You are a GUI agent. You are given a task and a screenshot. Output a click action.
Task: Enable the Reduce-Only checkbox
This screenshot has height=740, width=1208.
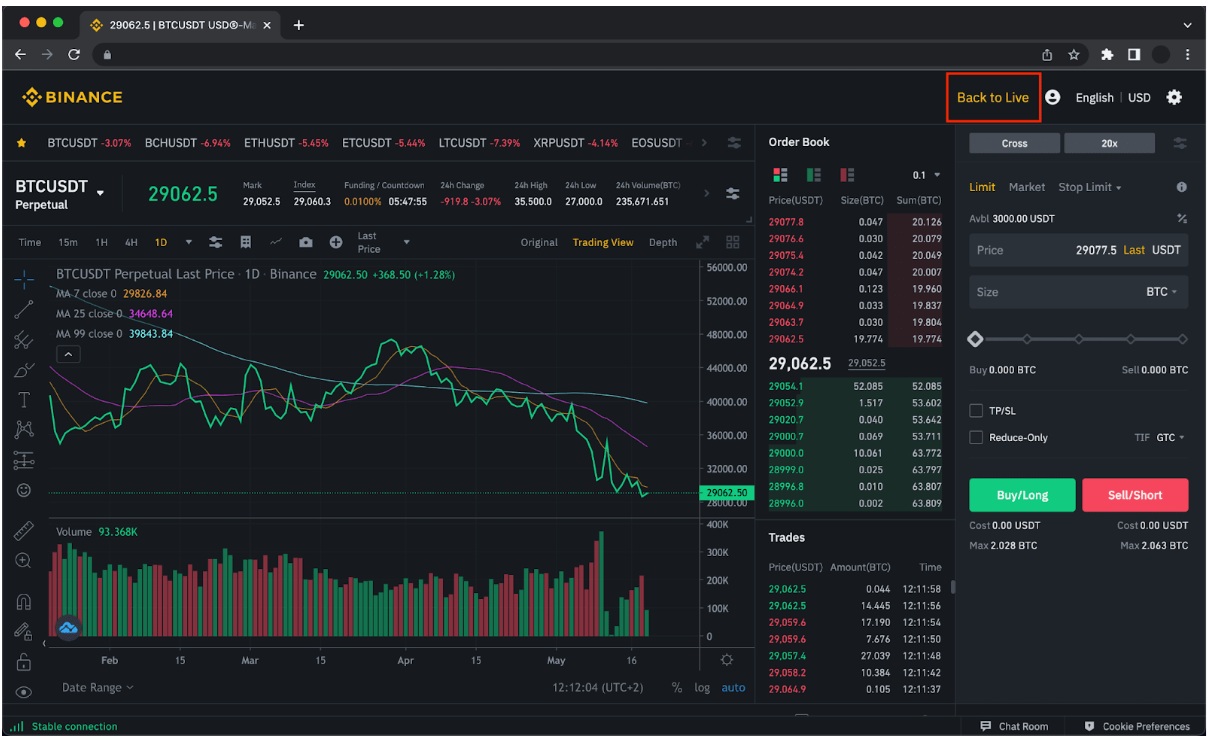tap(976, 437)
